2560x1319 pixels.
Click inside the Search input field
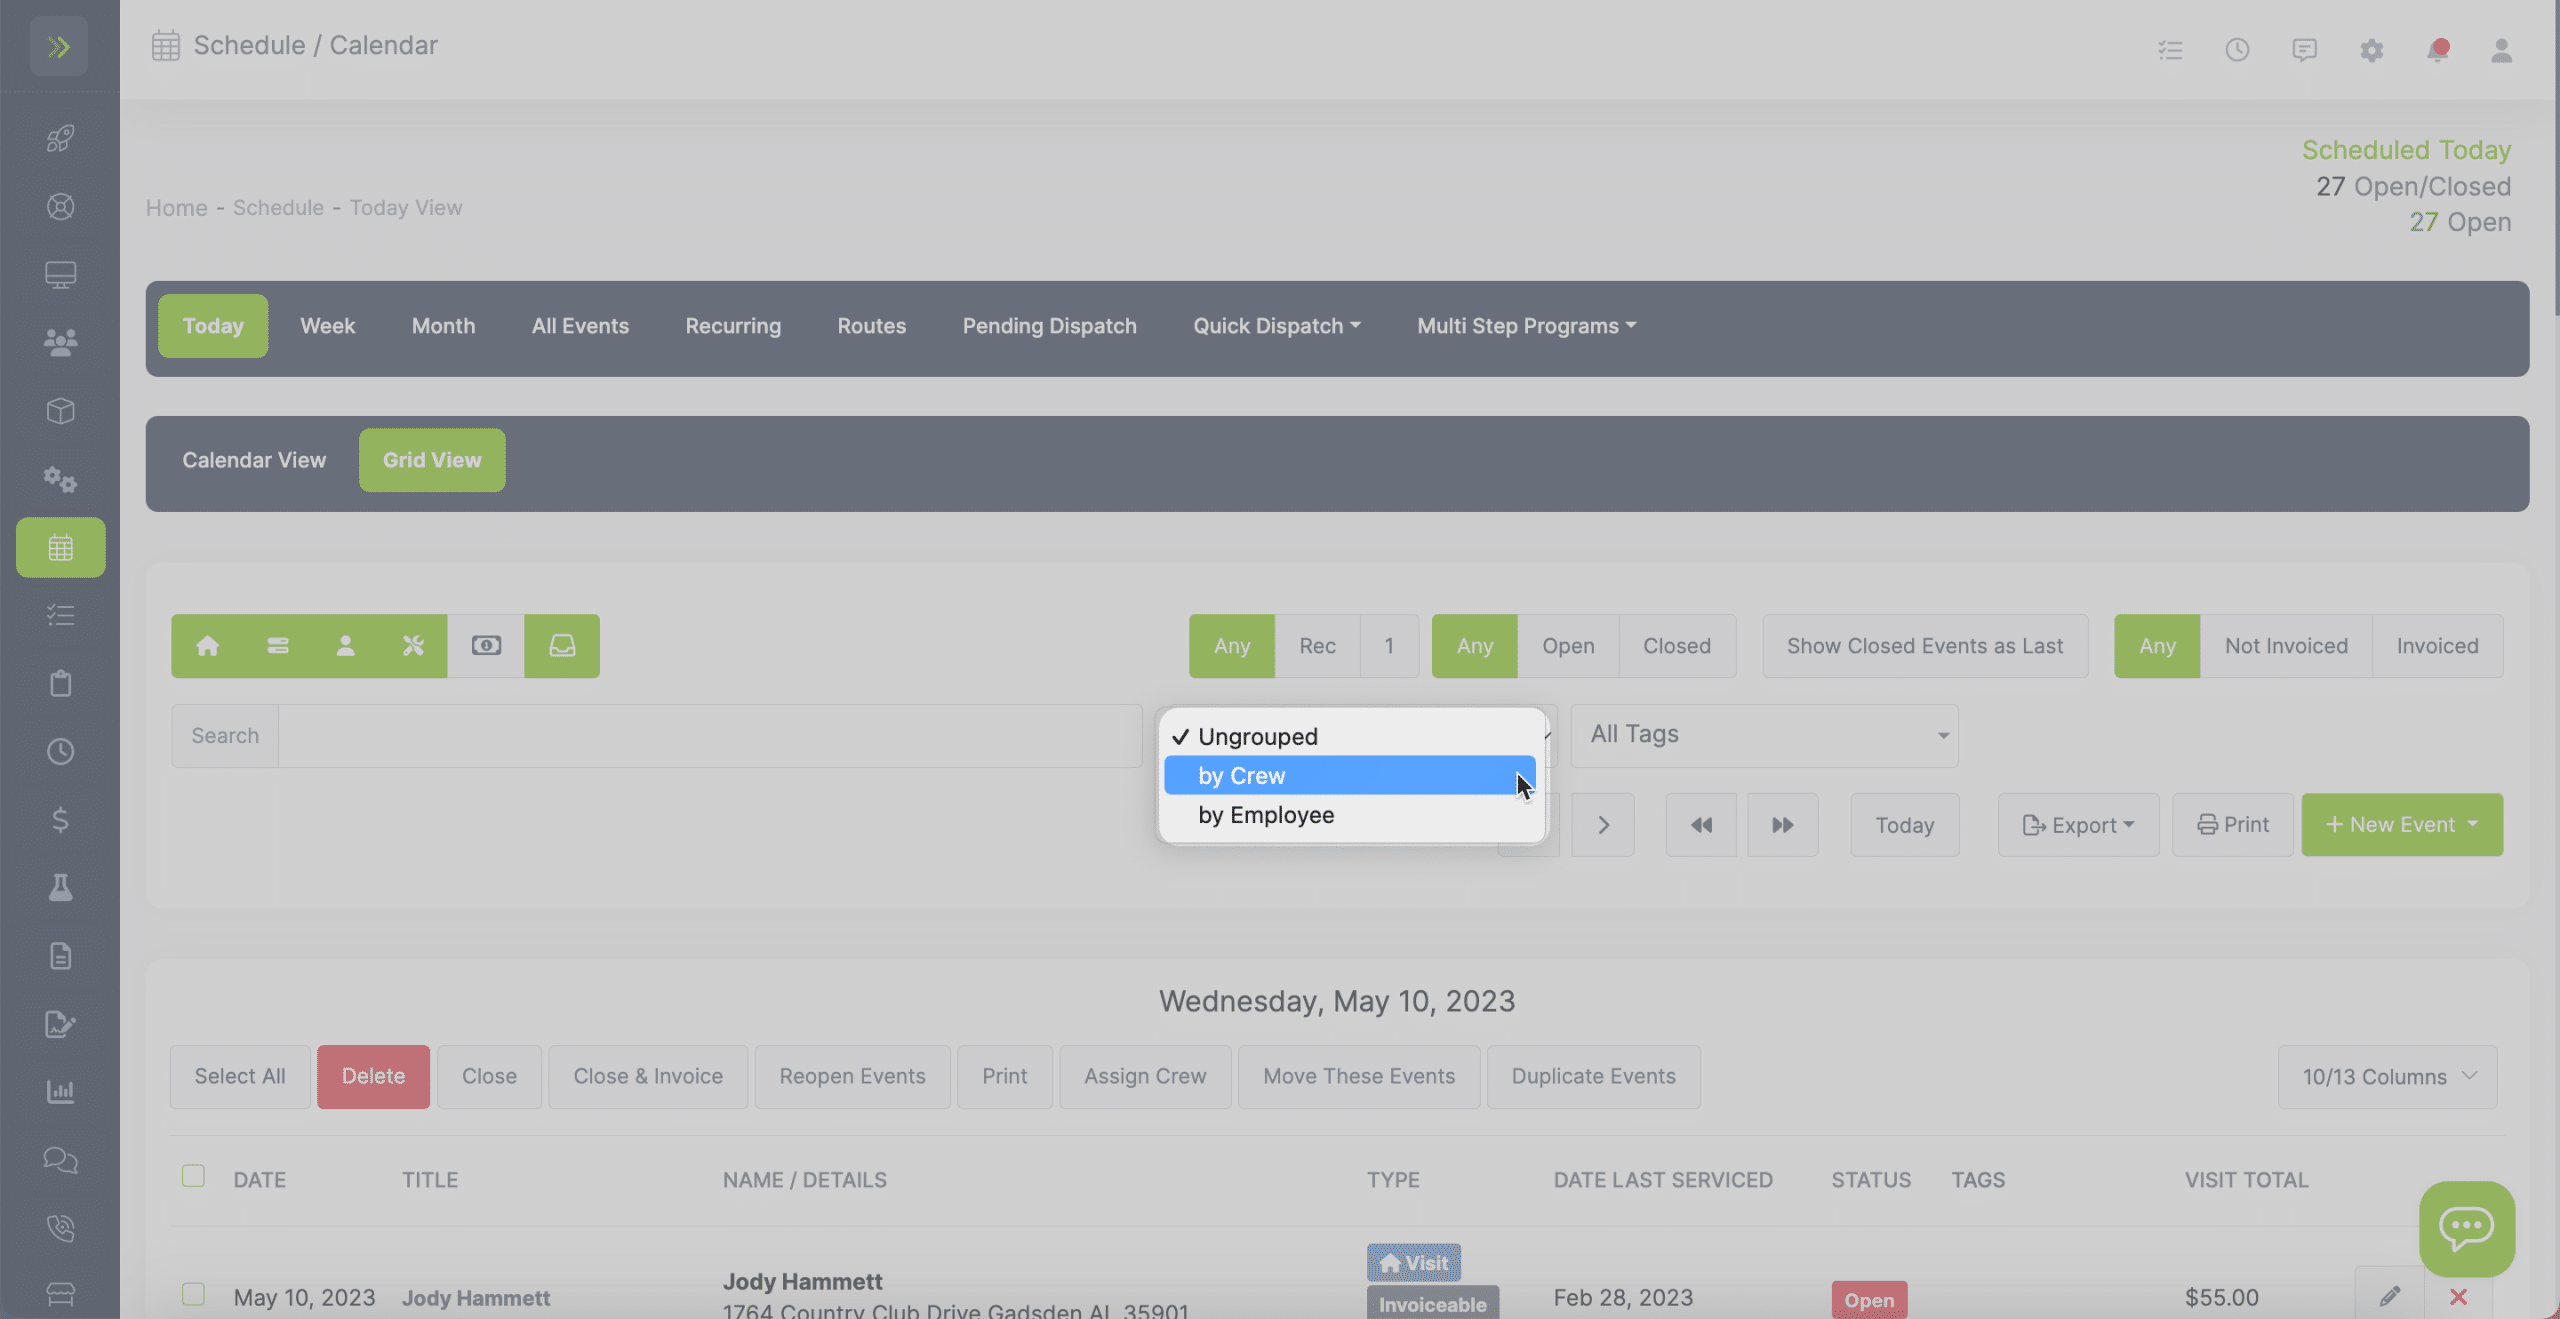click(709, 736)
